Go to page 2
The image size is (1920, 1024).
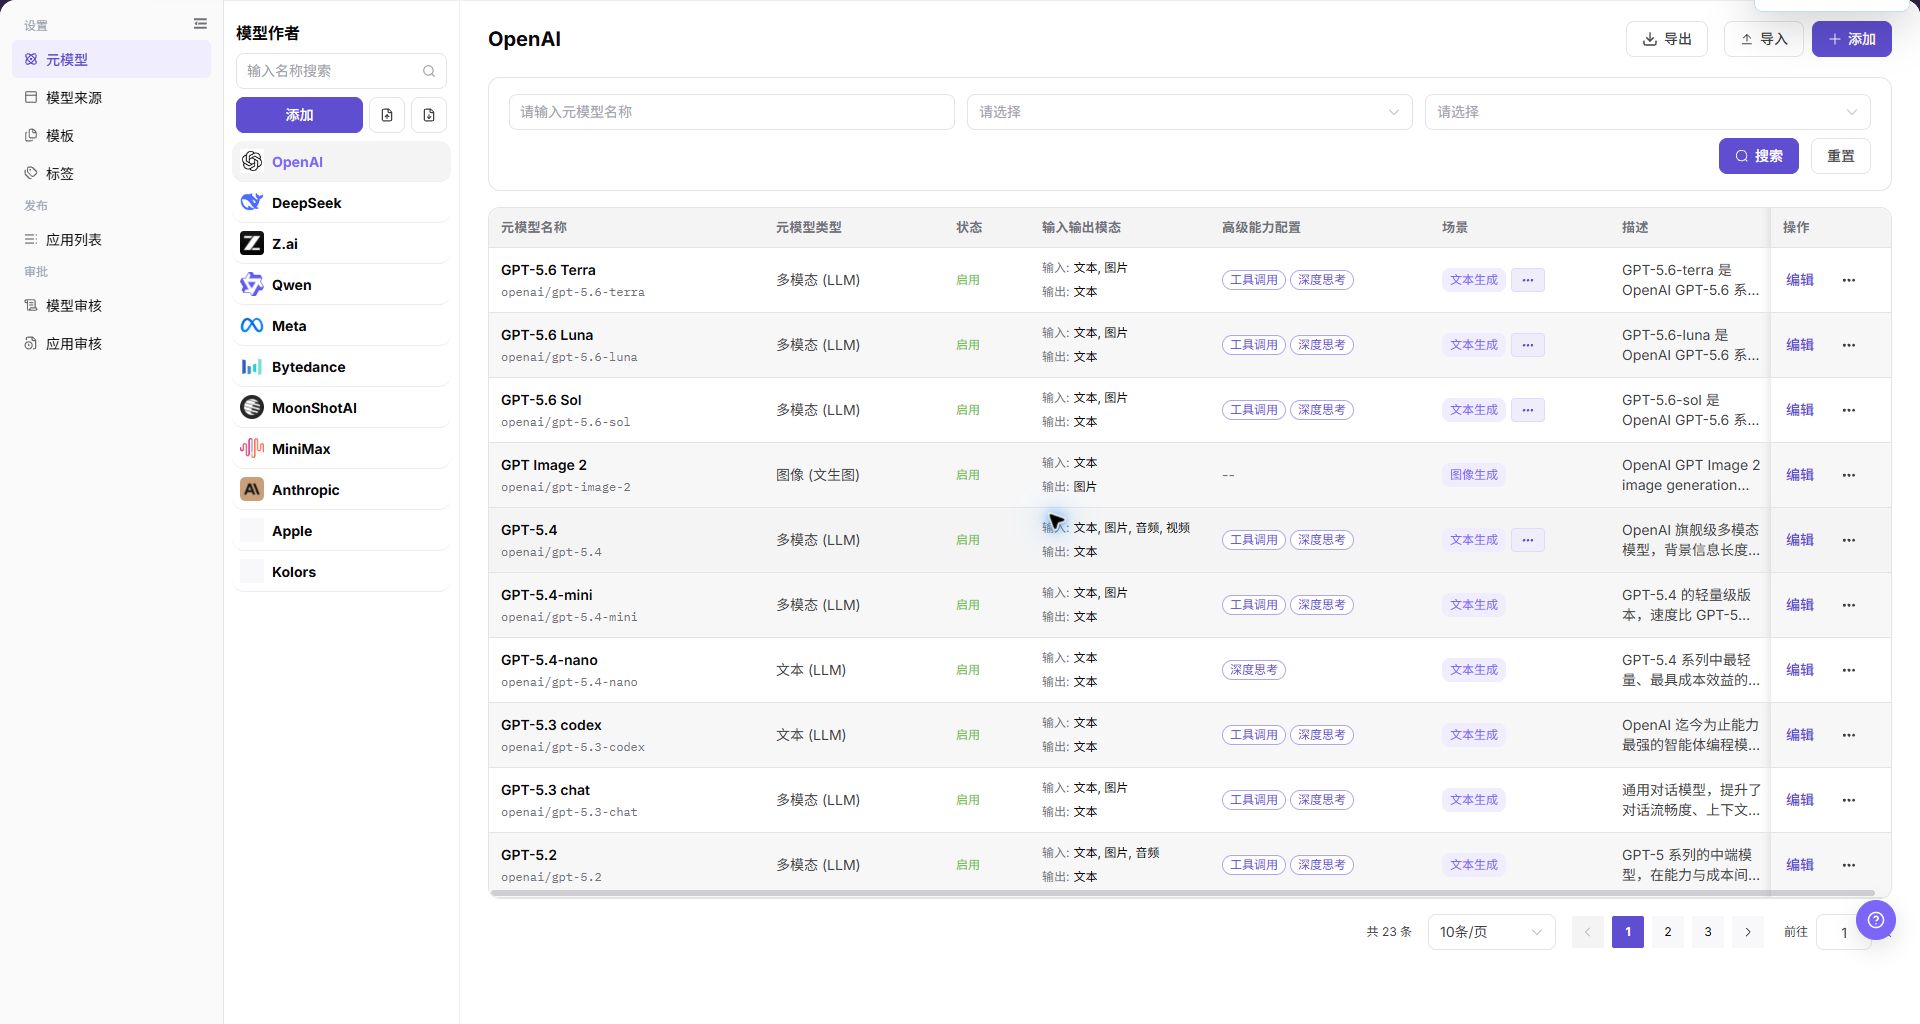tap(1668, 932)
